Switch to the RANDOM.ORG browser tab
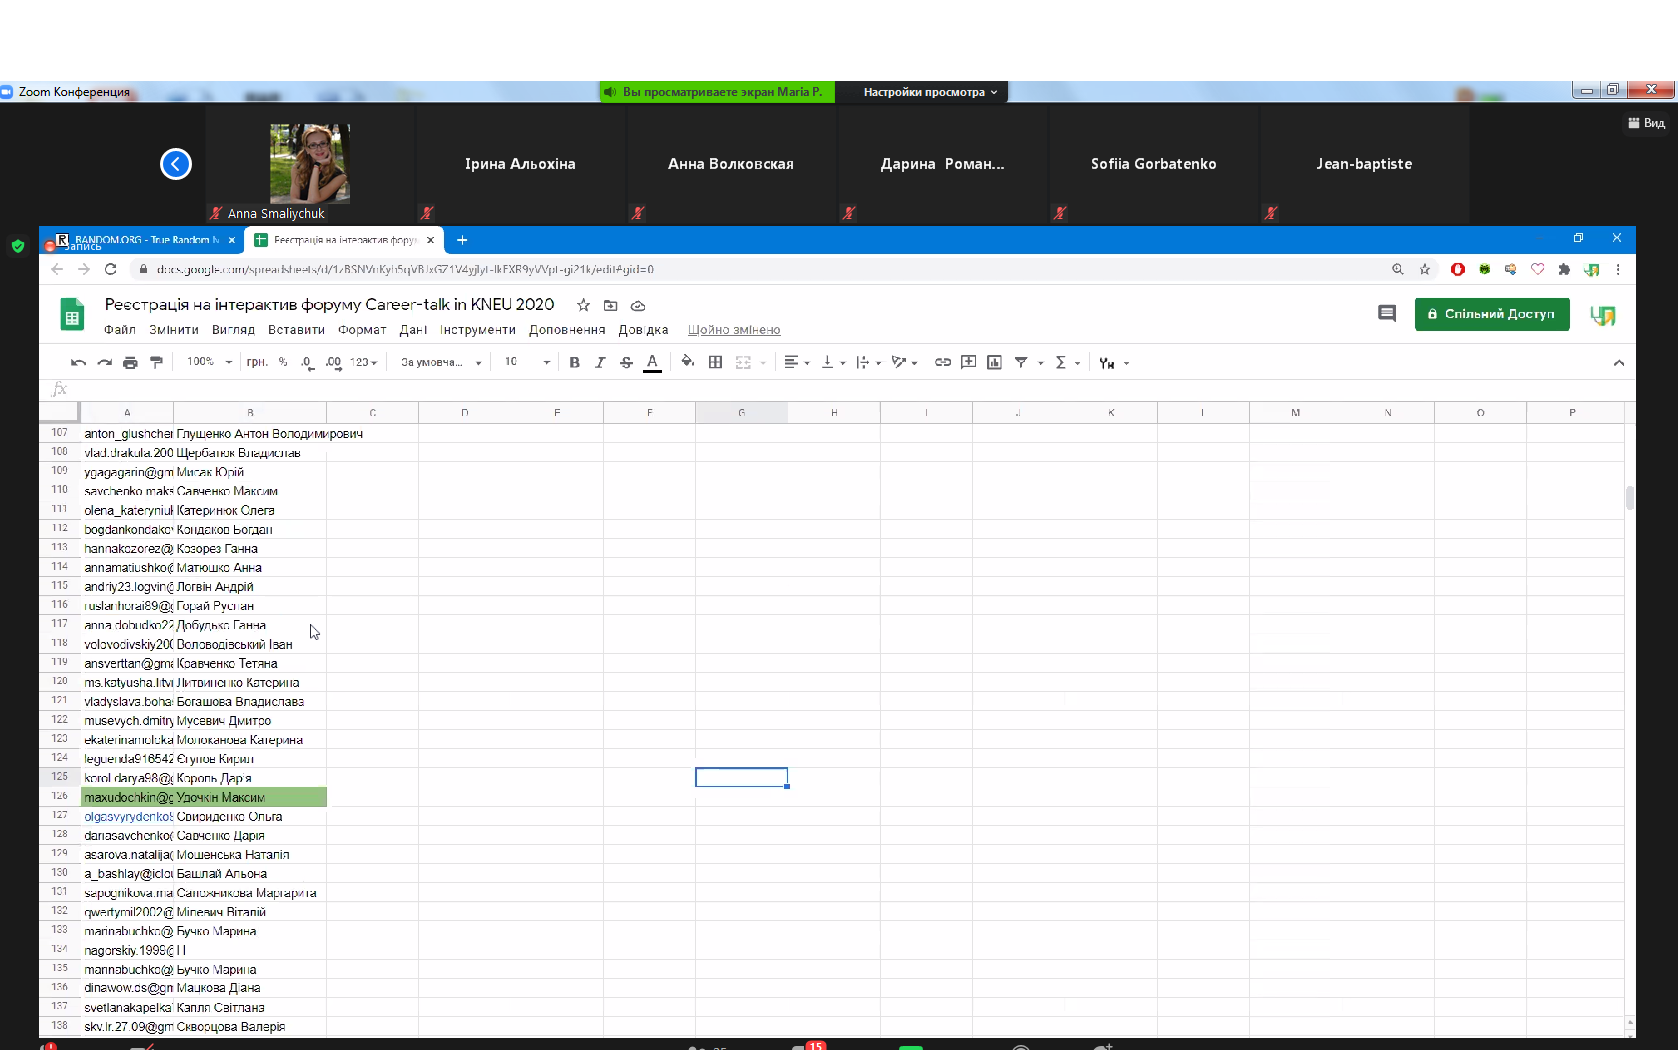The image size is (1680, 1050). 145,240
